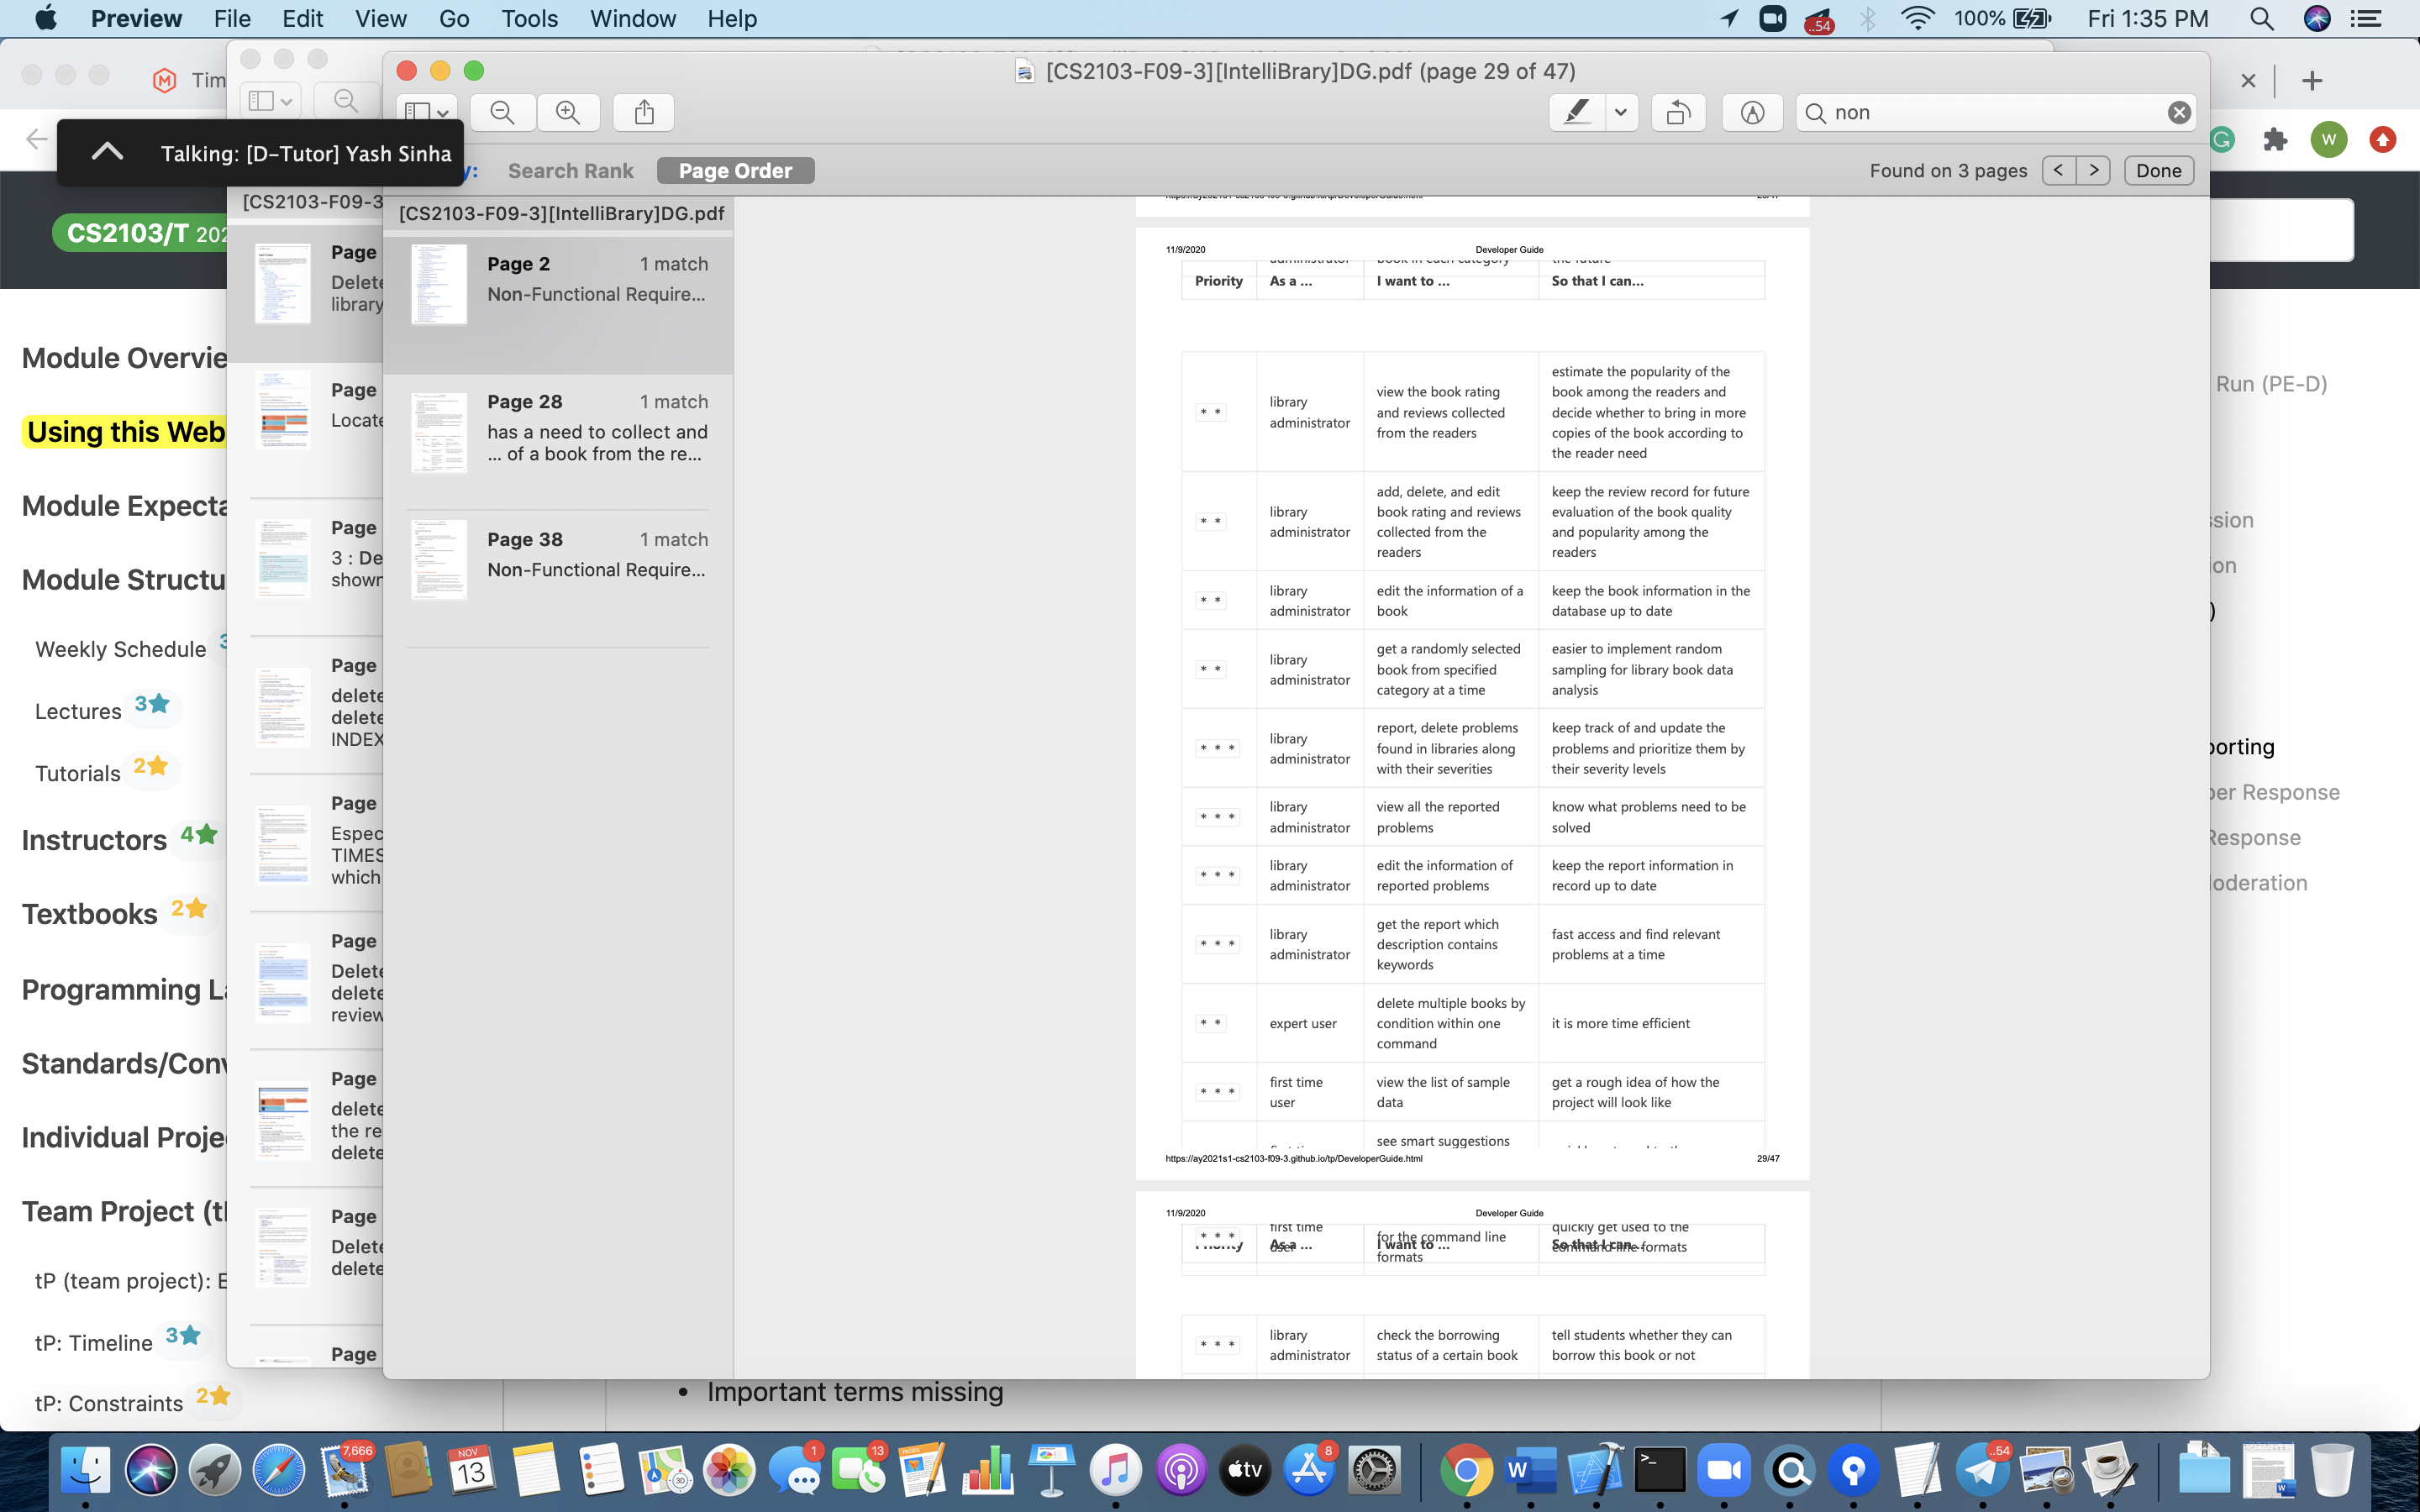Open the markup toolbar icon

[x=1752, y=113]
